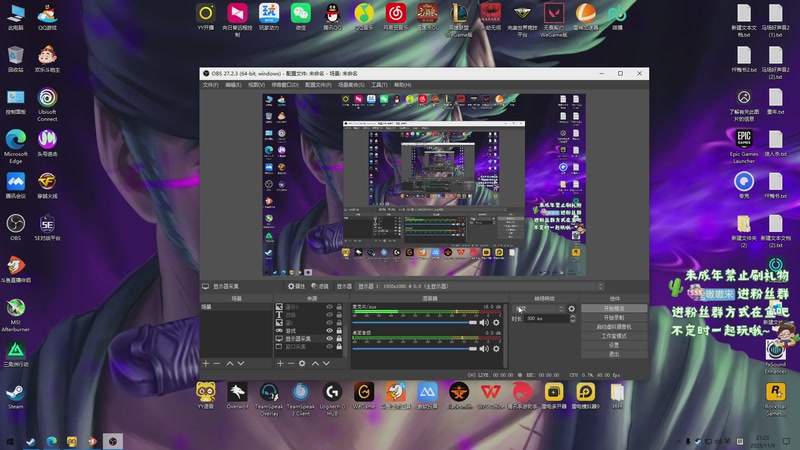Add a new source with the plus icon
Screen dimensions: 800x450
280,363
